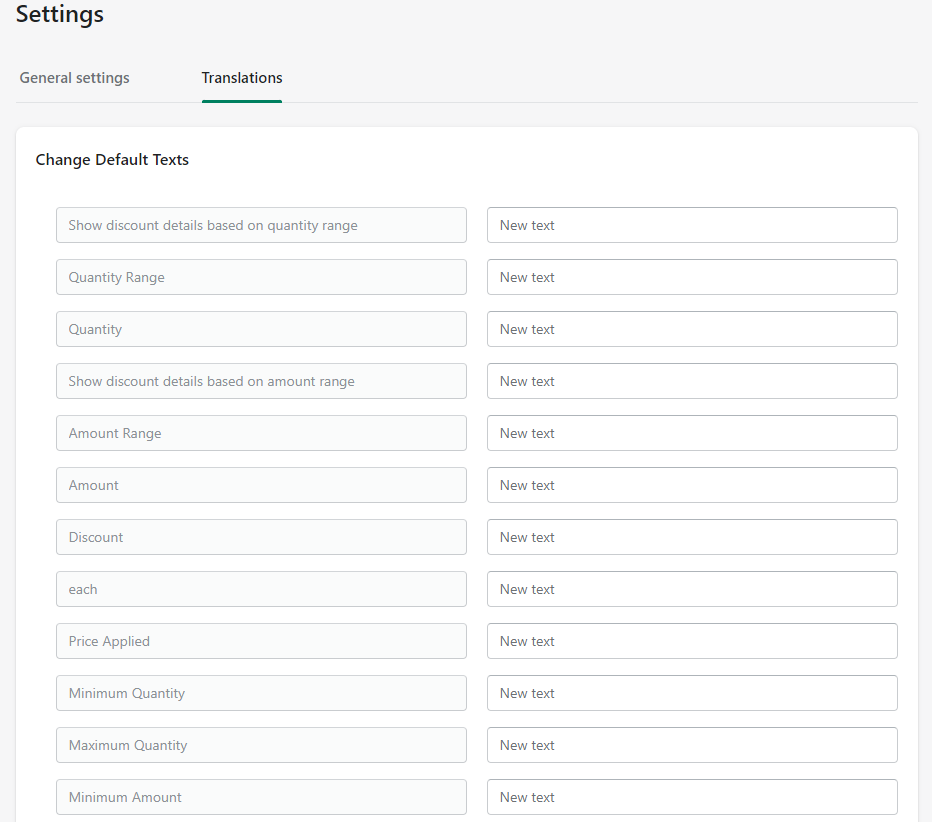
Task: Focus New text input next to Amount Range
Action: pyautogui.click(x=692, y=433)
